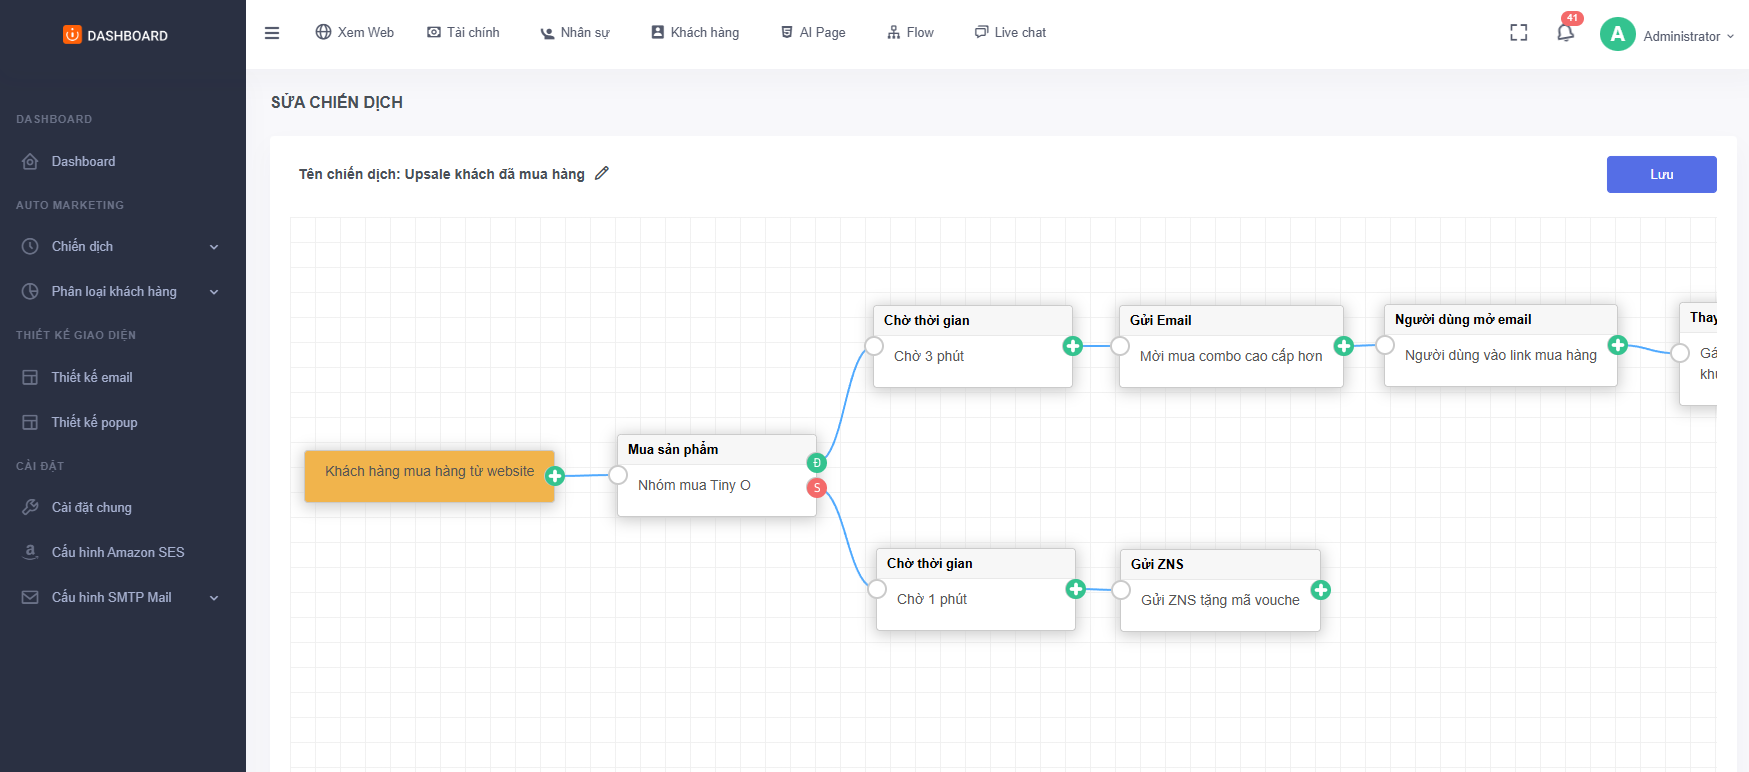This screenshot has height=772, width=1749.
Task: Click the green plus on the 'Gửi Email' node
Action: tap(1343, 346)
